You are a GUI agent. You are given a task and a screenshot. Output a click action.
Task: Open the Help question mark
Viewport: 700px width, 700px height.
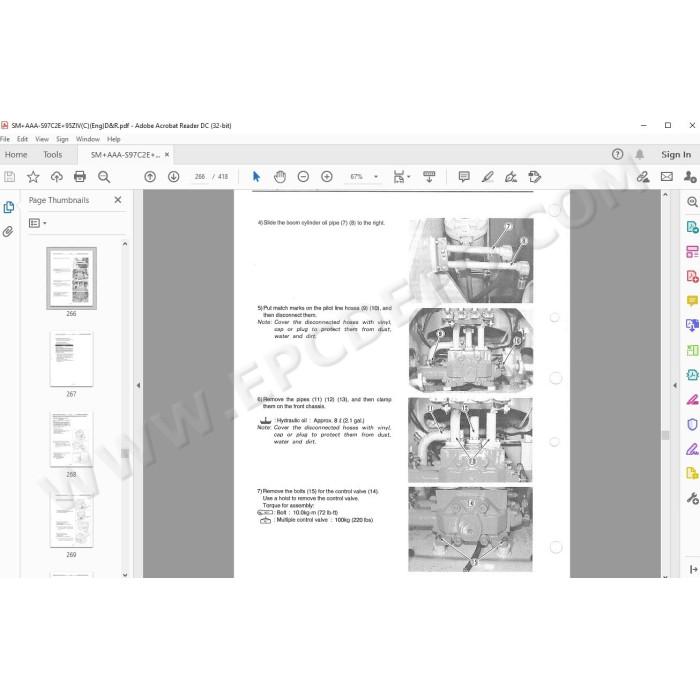pos(617,154)
